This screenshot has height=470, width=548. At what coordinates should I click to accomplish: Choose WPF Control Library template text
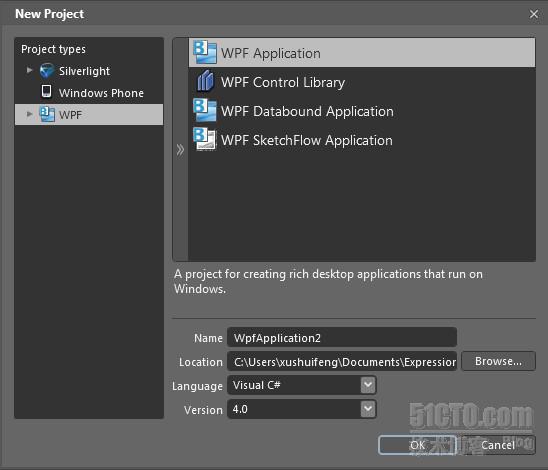click(283, 82)
